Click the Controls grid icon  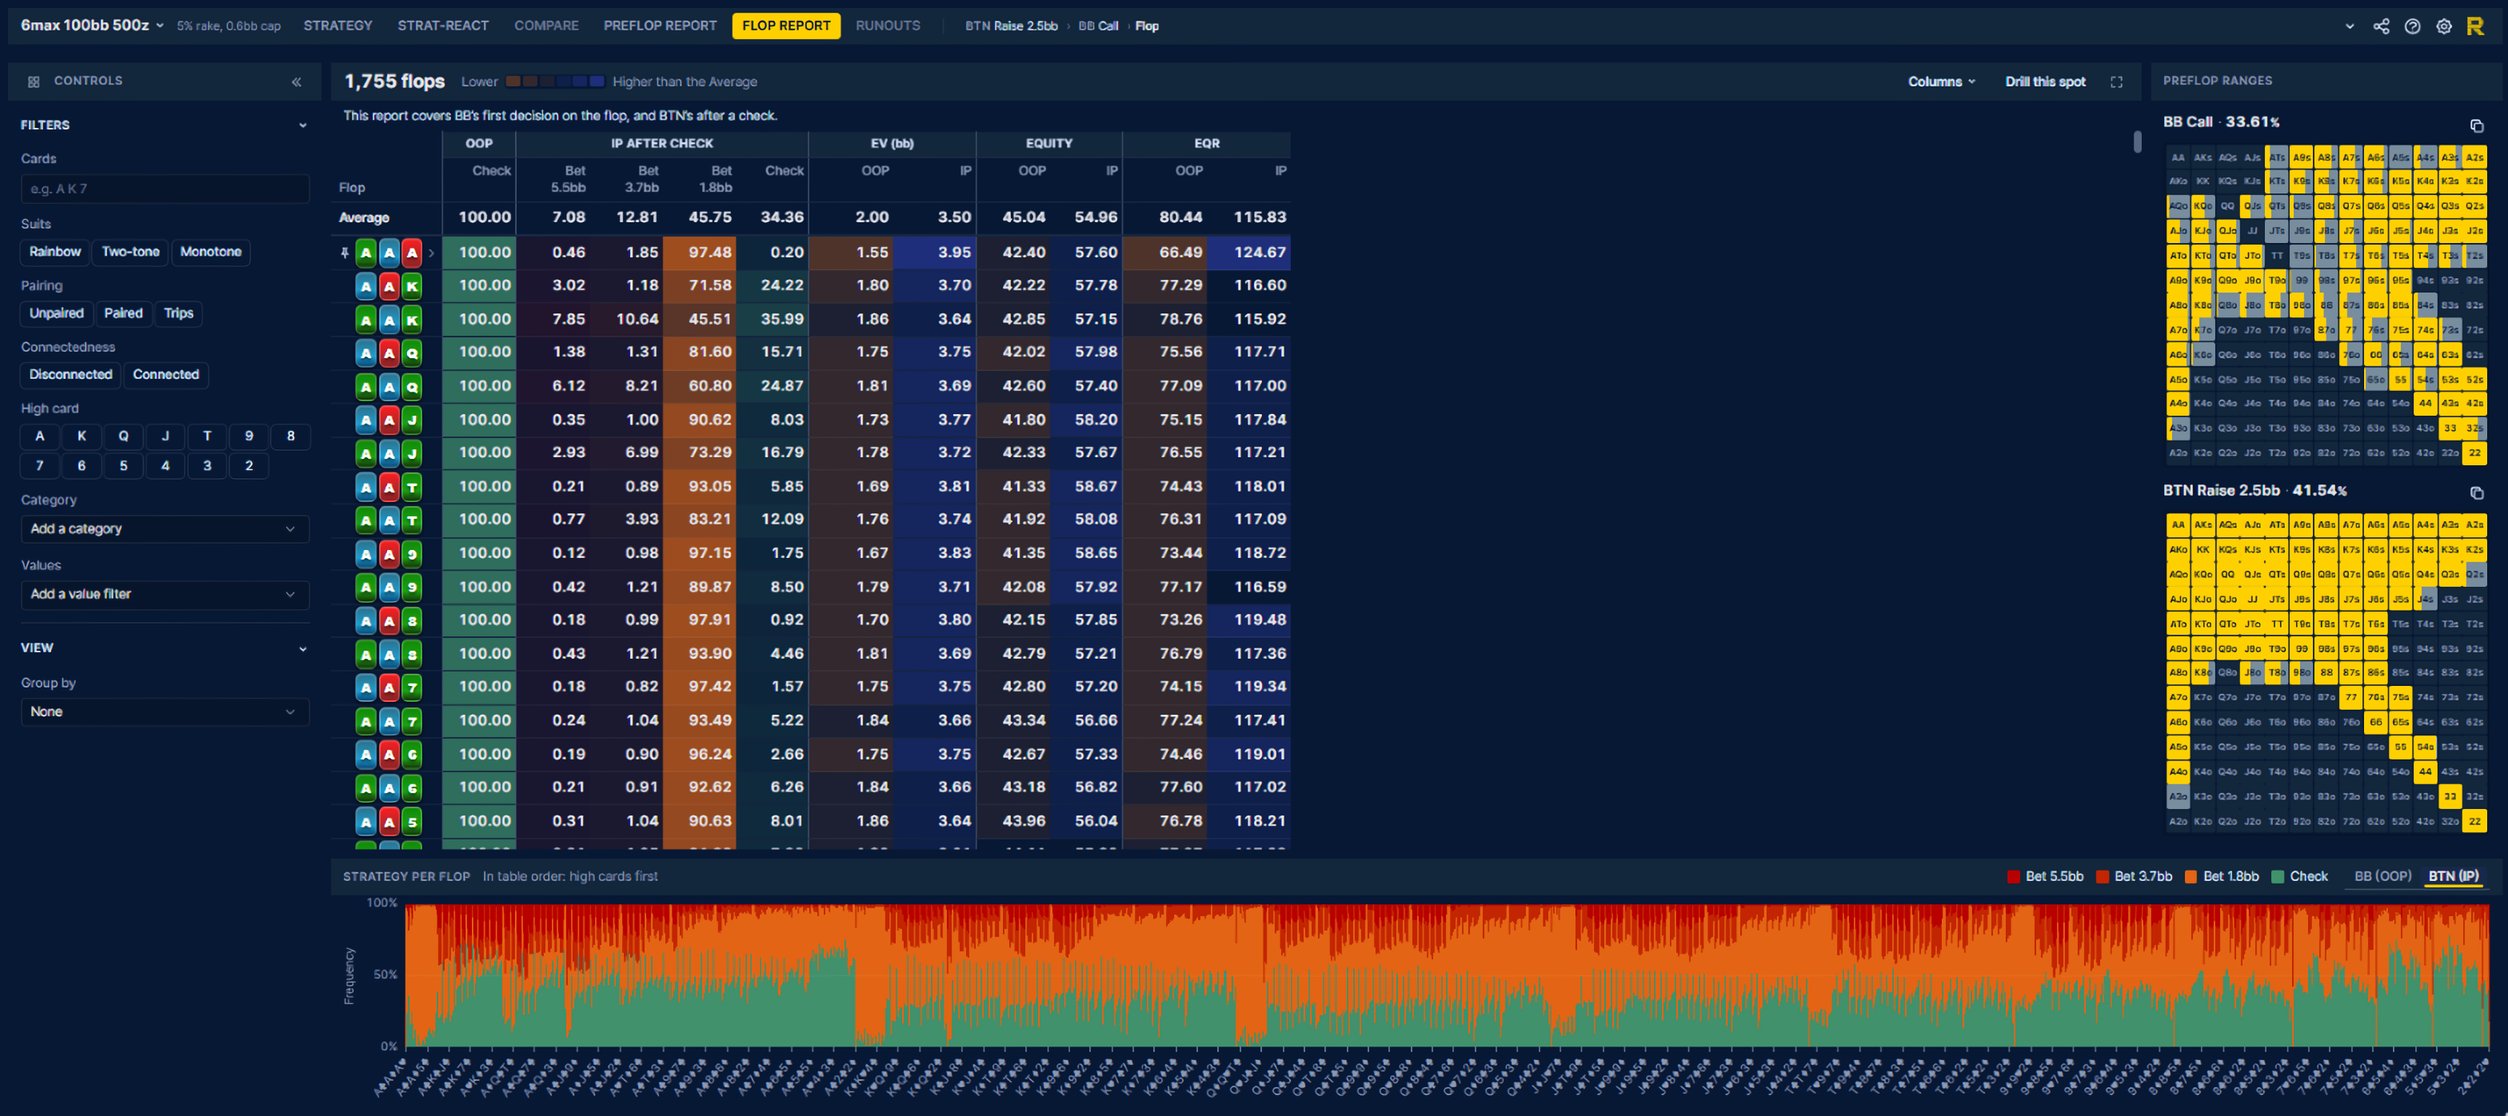(34, 82)
